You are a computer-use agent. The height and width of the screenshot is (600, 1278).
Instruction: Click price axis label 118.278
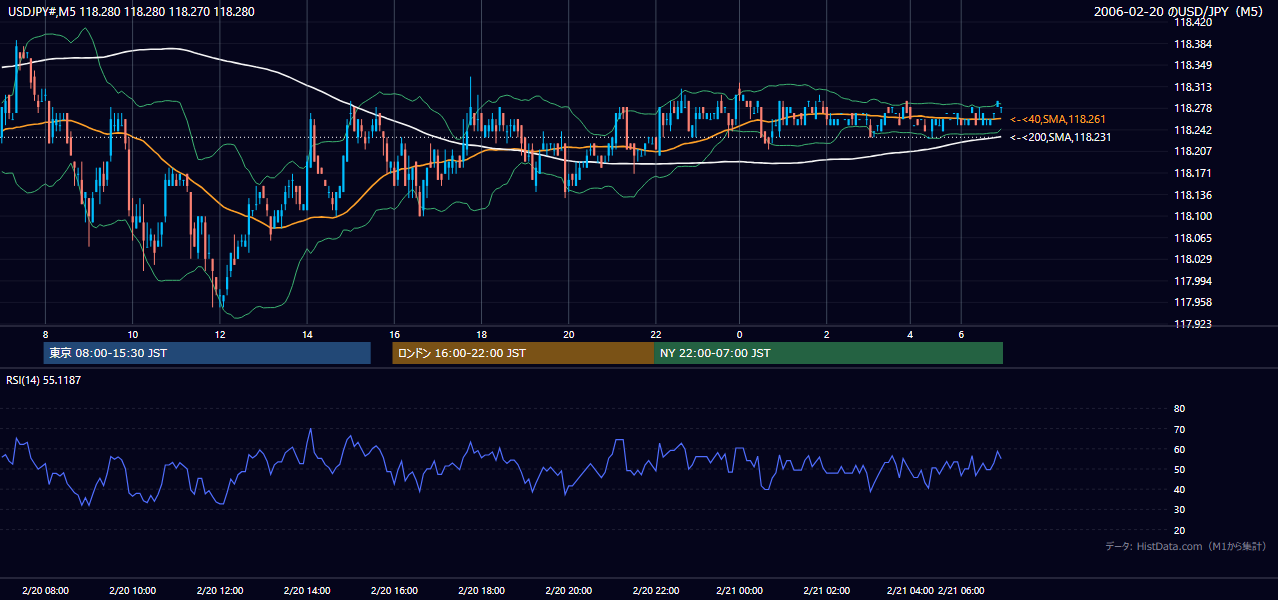(x=1193, y=108)
